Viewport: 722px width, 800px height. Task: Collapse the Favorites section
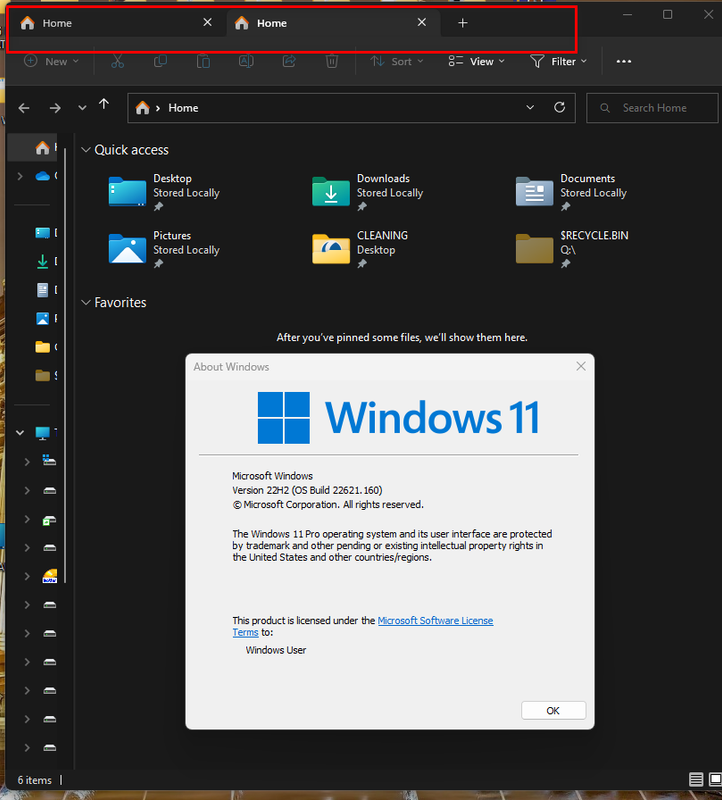point(86,302)
